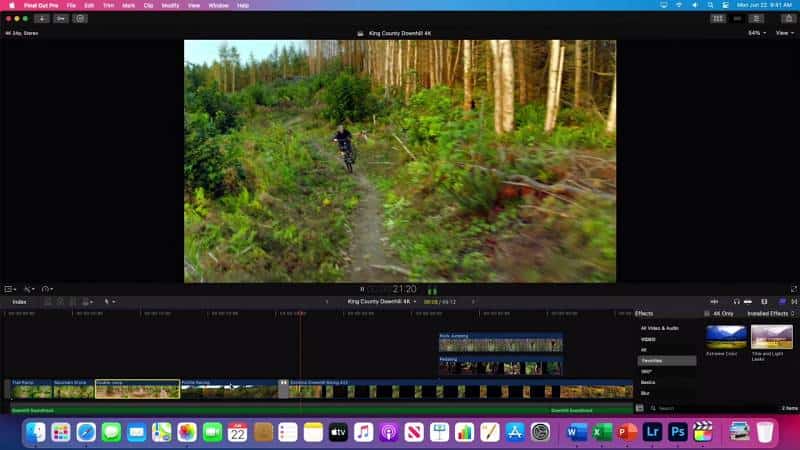Select the VIDEO effects heading
The image size is (800, 450).
[648, 339]
